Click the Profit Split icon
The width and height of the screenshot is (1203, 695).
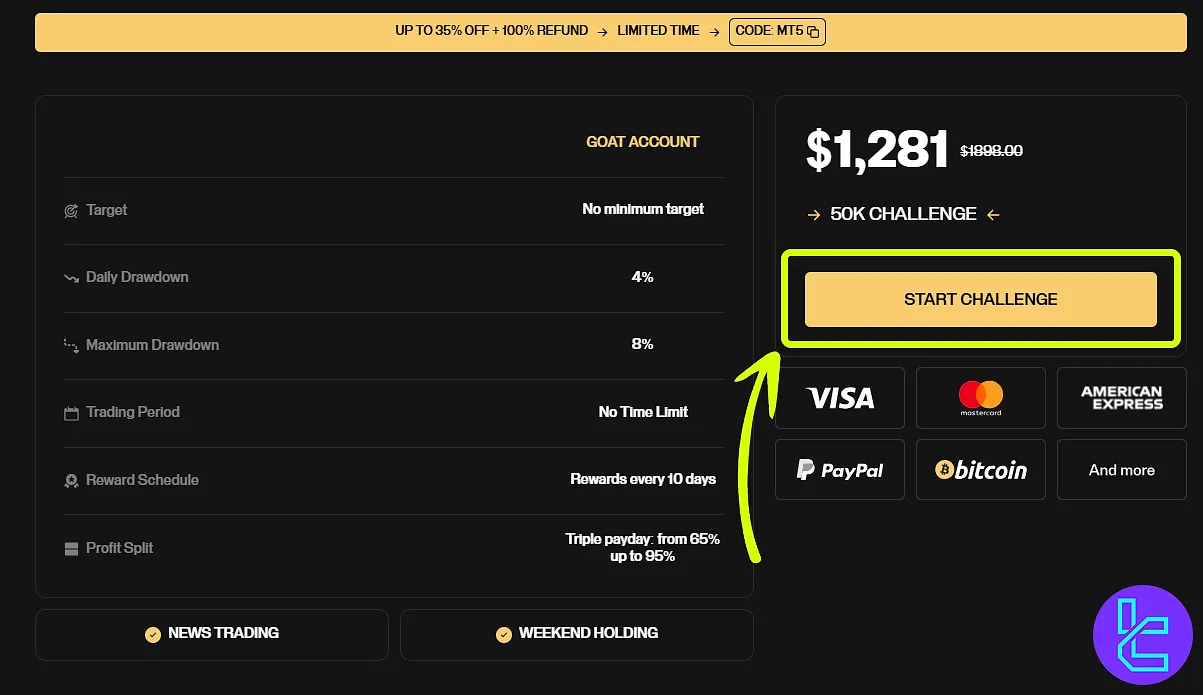click(71, 549)
